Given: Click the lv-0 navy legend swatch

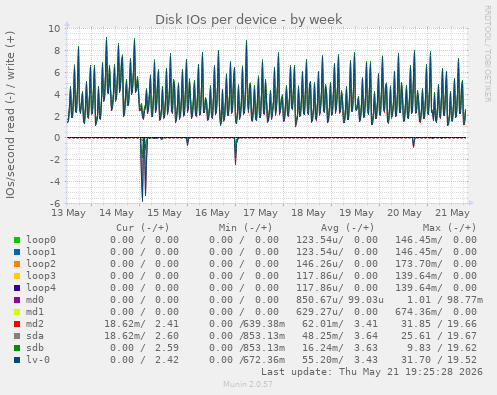Looking at the screenshot, I should [17, 360].
